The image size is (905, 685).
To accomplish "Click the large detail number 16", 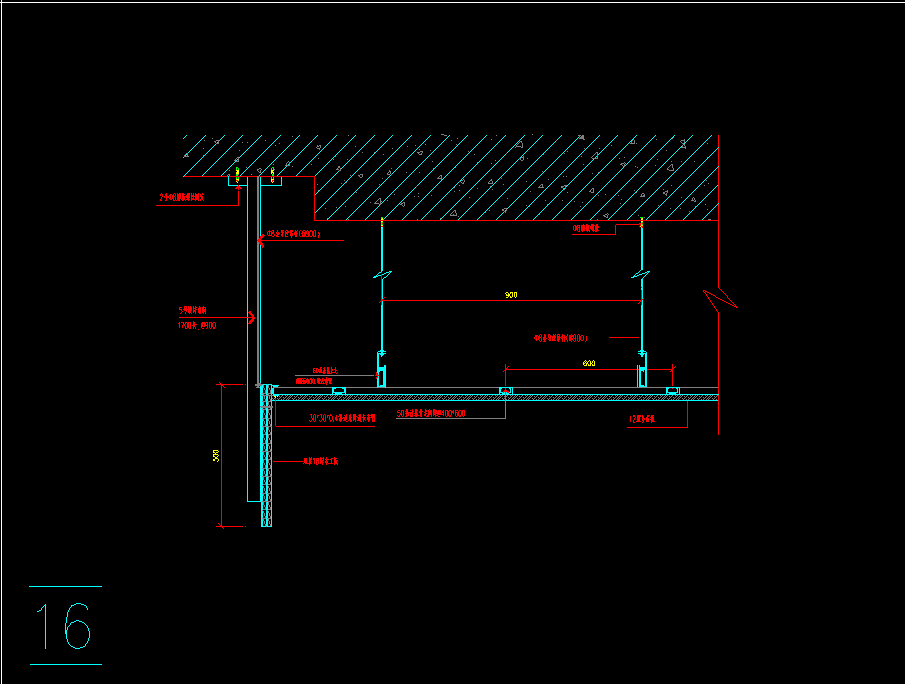I will pyautogui.click(x=65, y=626).
